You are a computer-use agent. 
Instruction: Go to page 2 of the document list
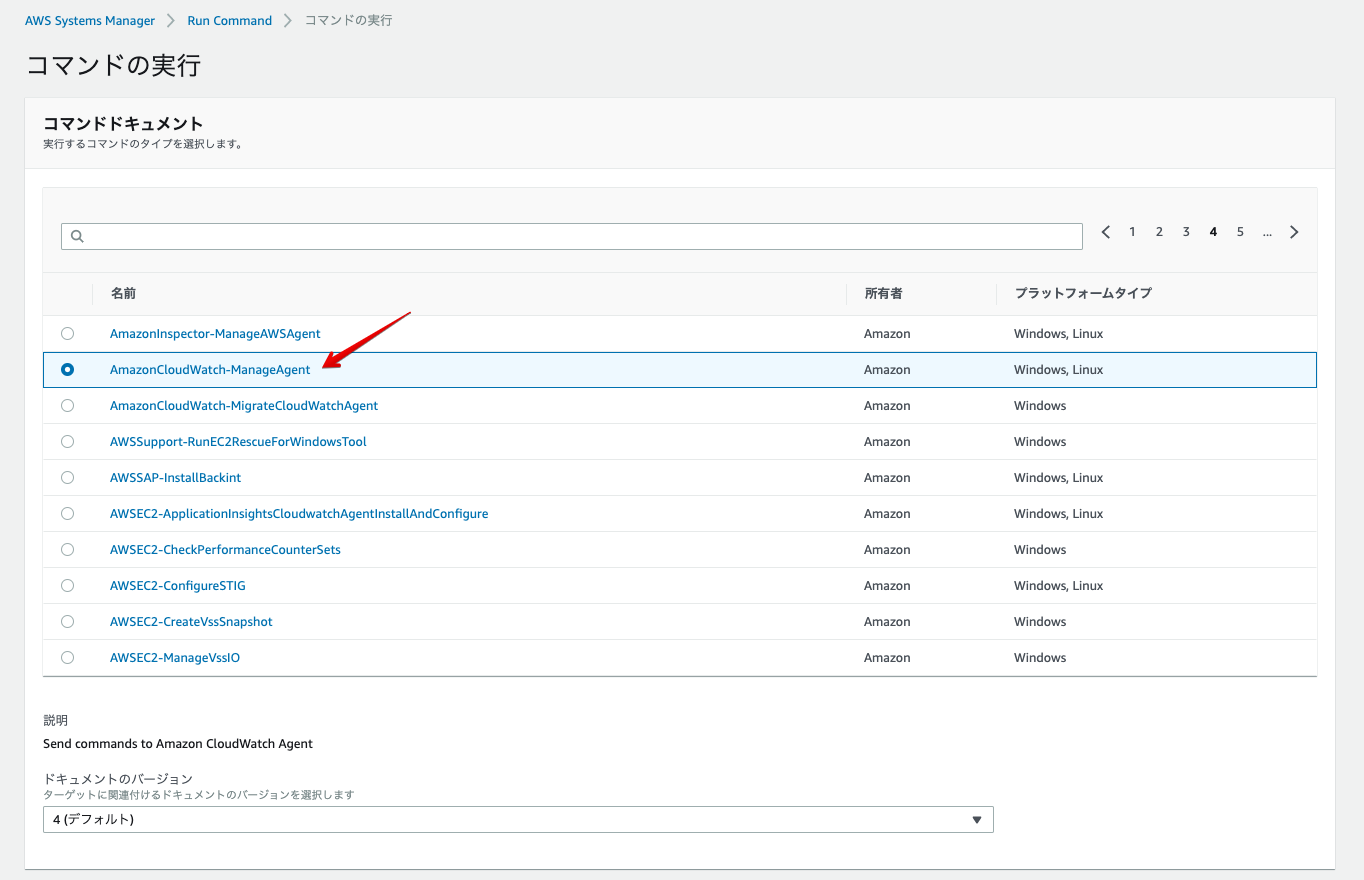point(1159,231)
